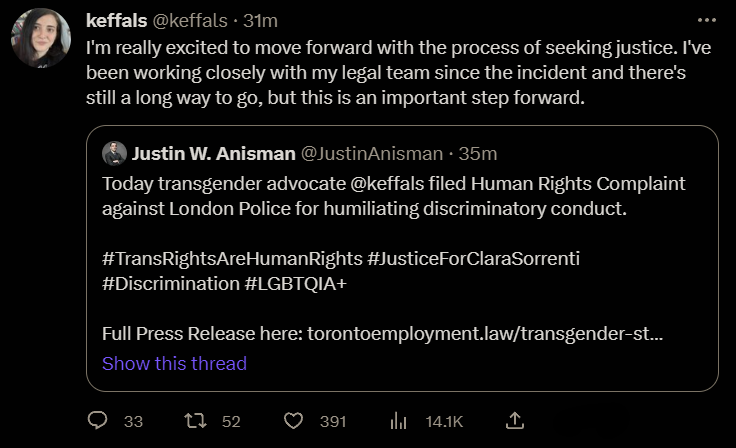This screenshot has height=448, width=736.
Task: Open the #JusticeForClaraSorrenti hashtag
Action: tap(474, 258)
